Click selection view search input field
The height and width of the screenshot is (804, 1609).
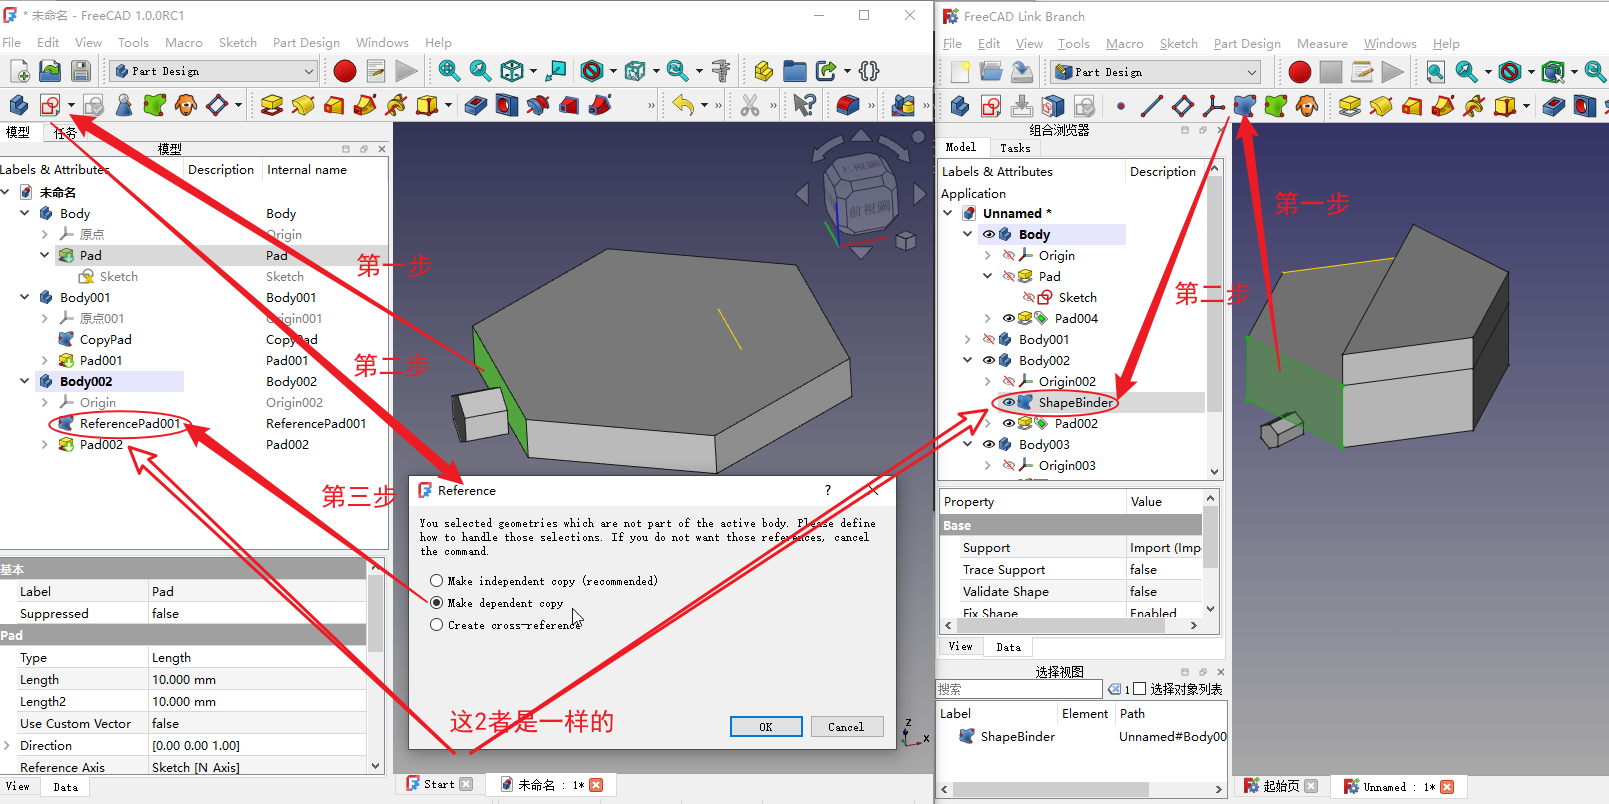[1019, 689]
